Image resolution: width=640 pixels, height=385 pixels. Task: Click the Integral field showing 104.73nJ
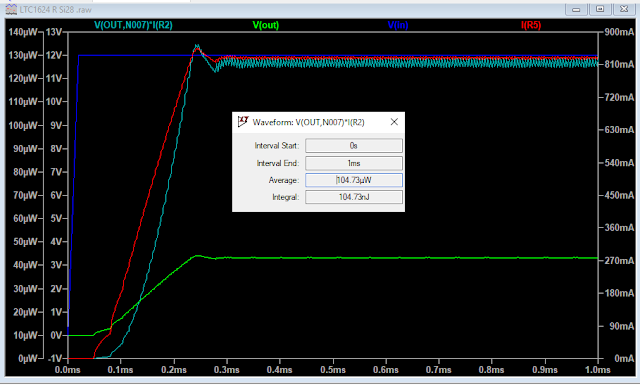pos(354,197)
